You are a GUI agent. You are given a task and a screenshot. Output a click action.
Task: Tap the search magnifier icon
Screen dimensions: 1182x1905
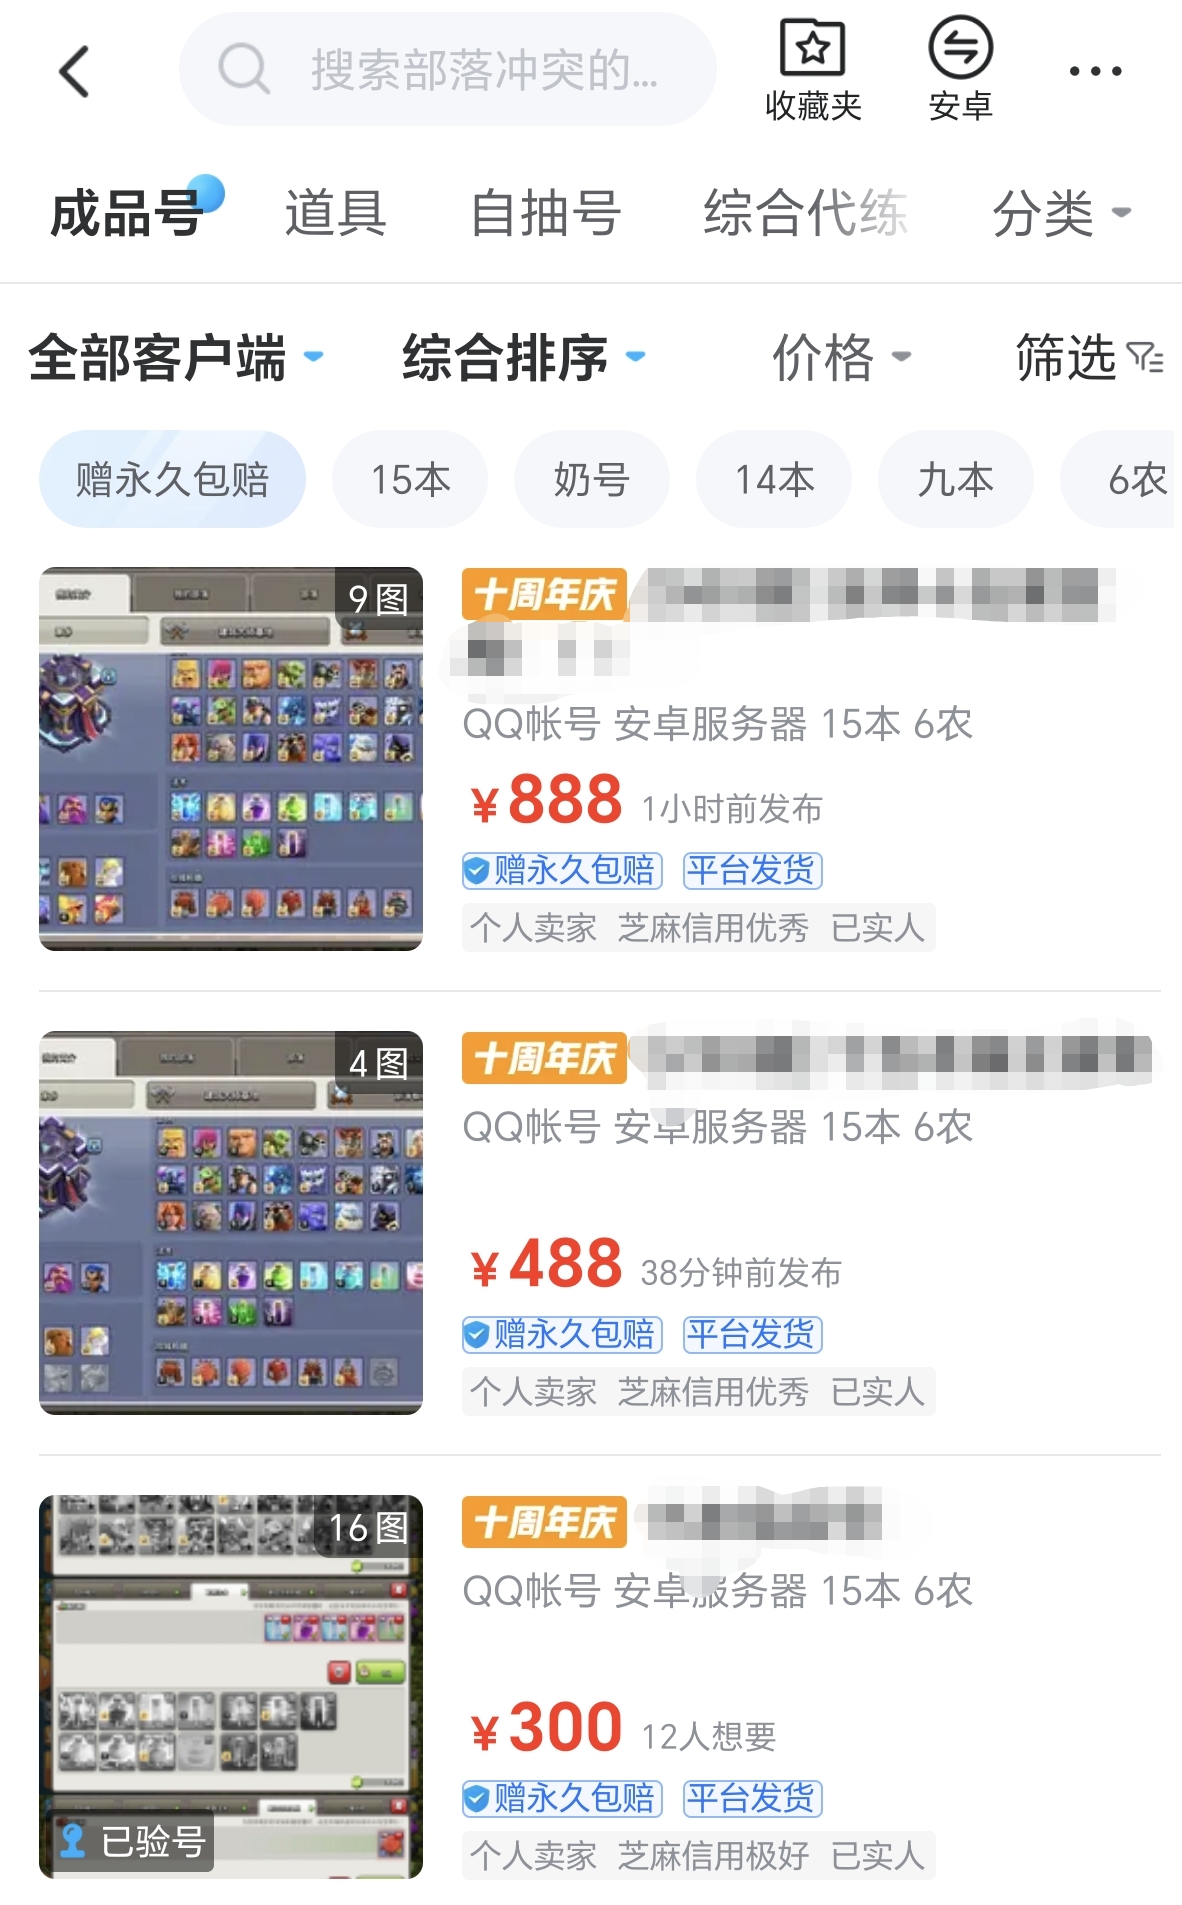pos(244,69)
